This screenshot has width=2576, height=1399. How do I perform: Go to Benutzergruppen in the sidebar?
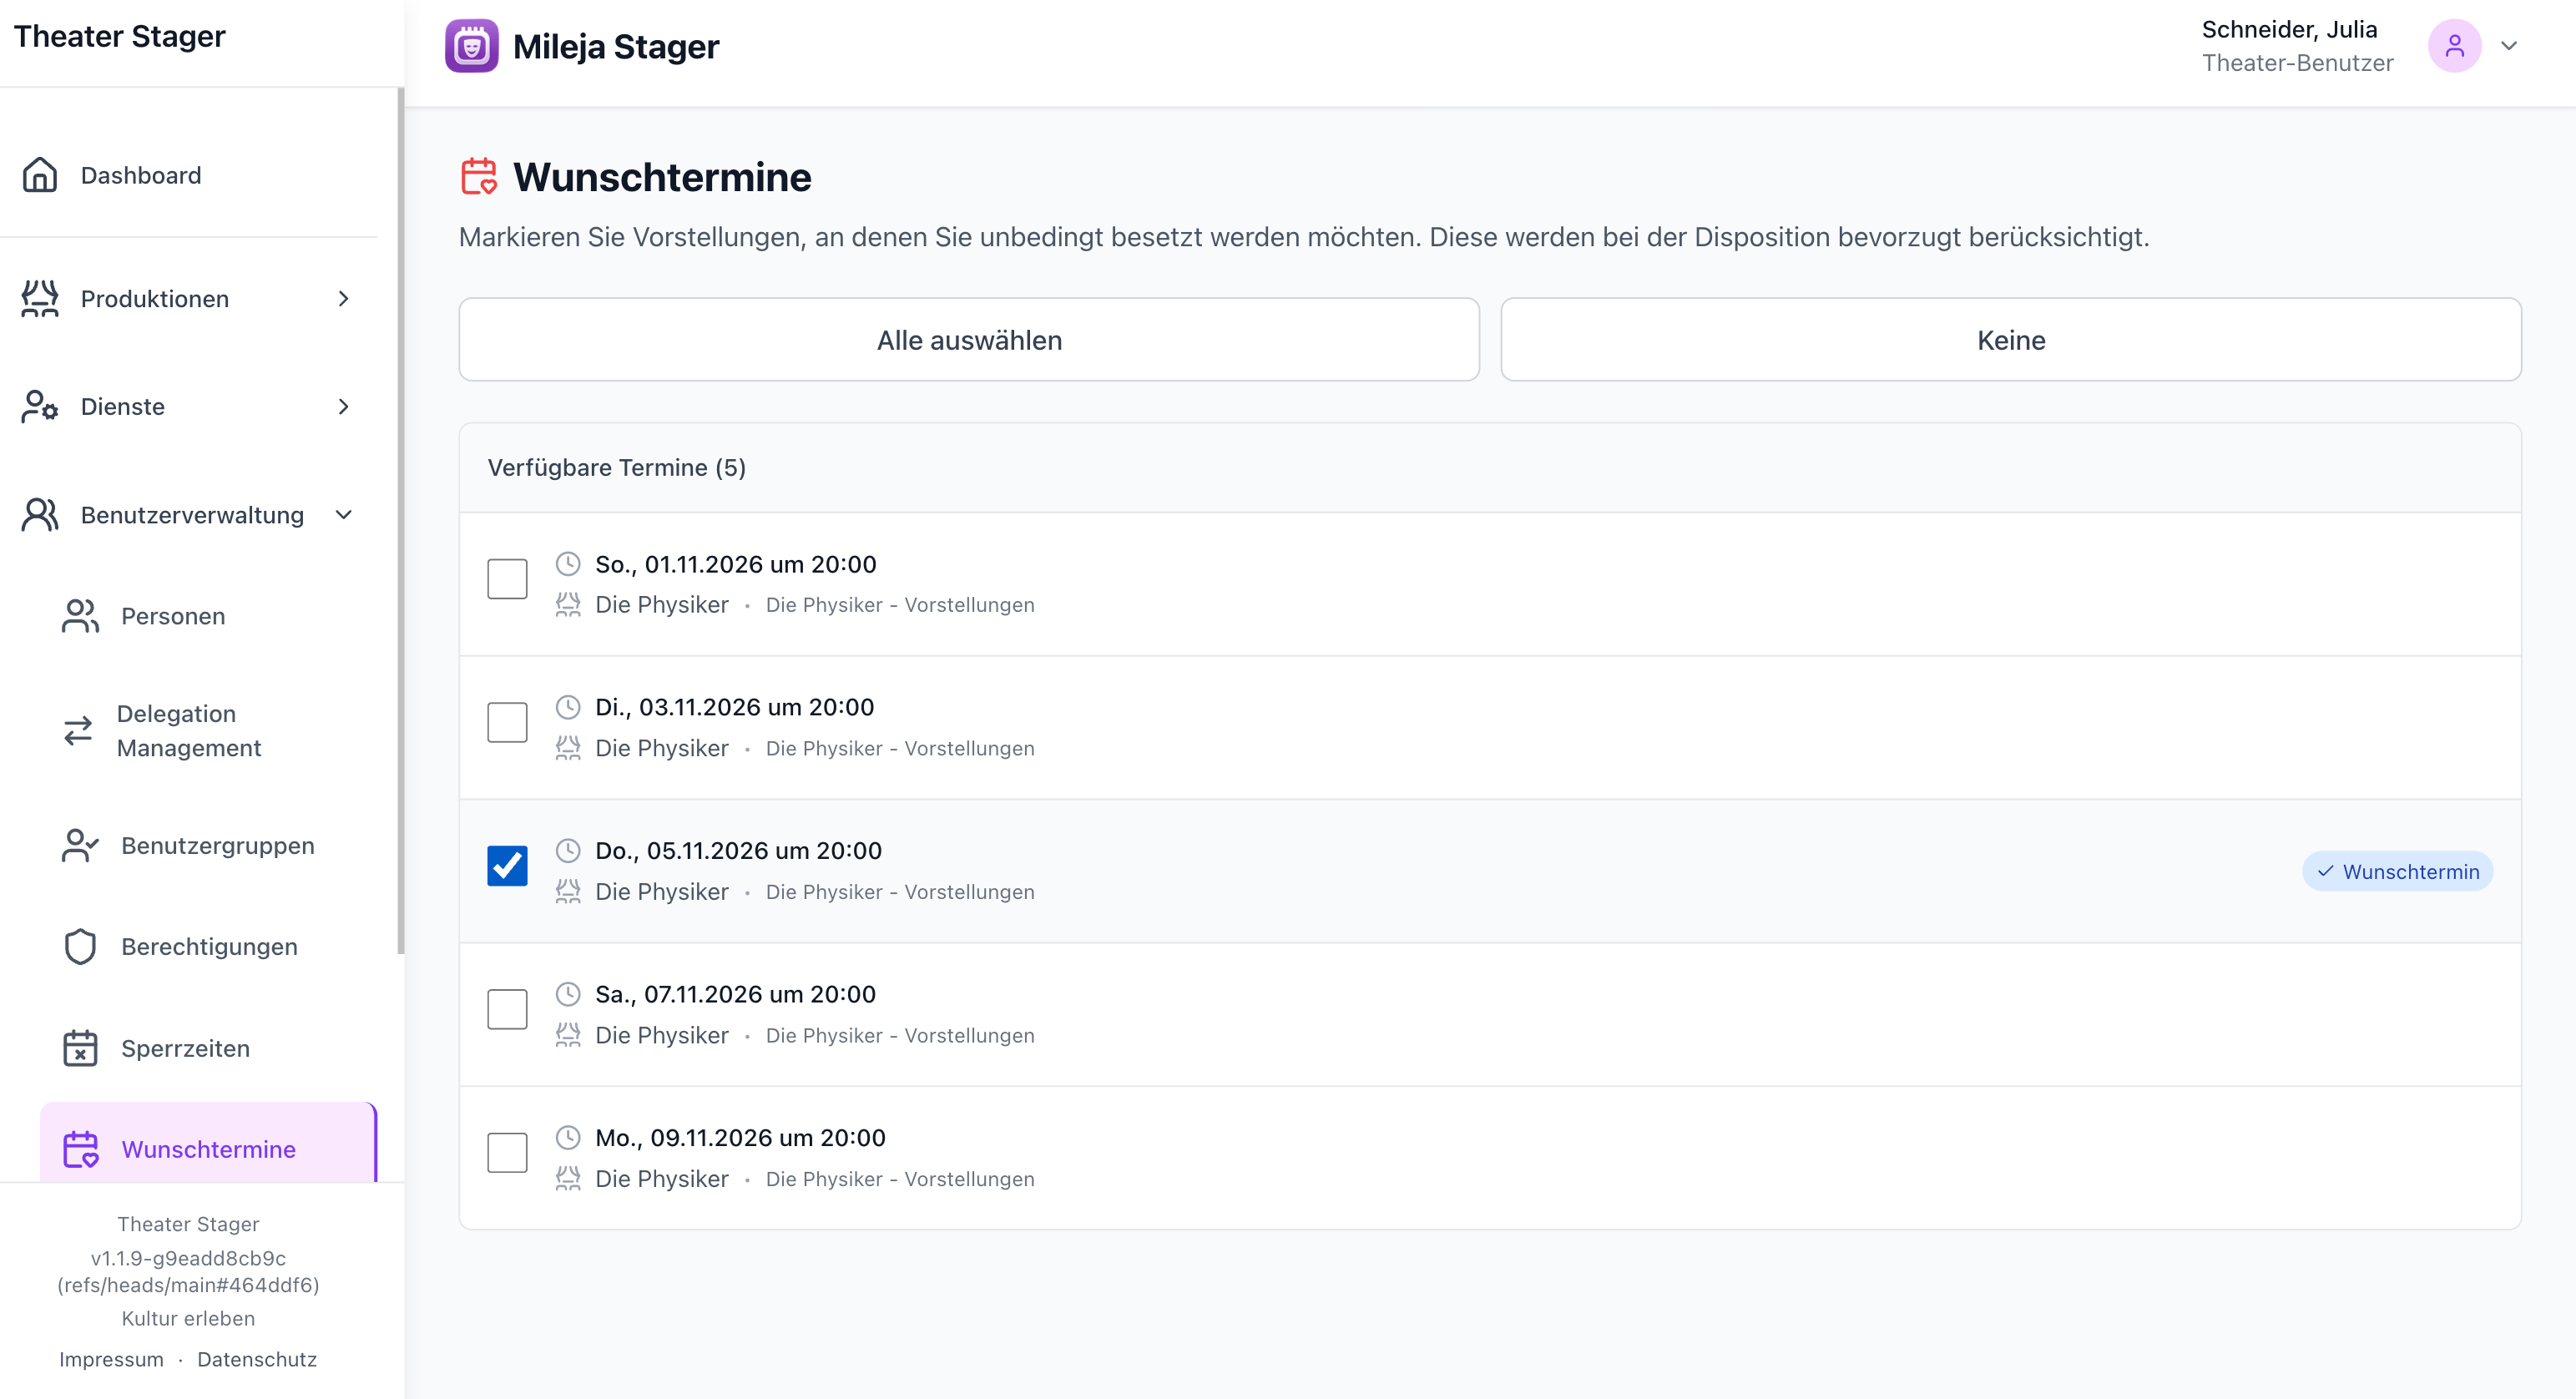click(217, 845)
